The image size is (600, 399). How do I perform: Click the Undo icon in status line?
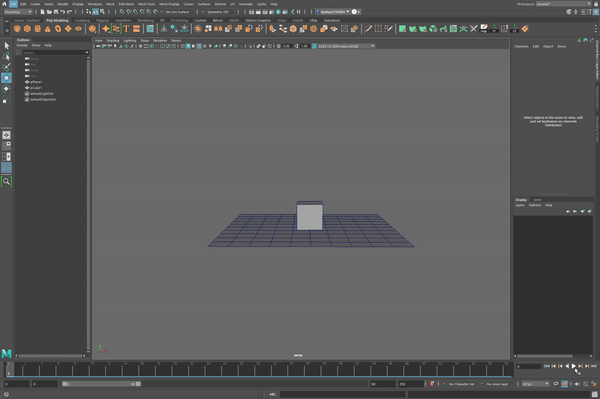click(x=62, y=12)
